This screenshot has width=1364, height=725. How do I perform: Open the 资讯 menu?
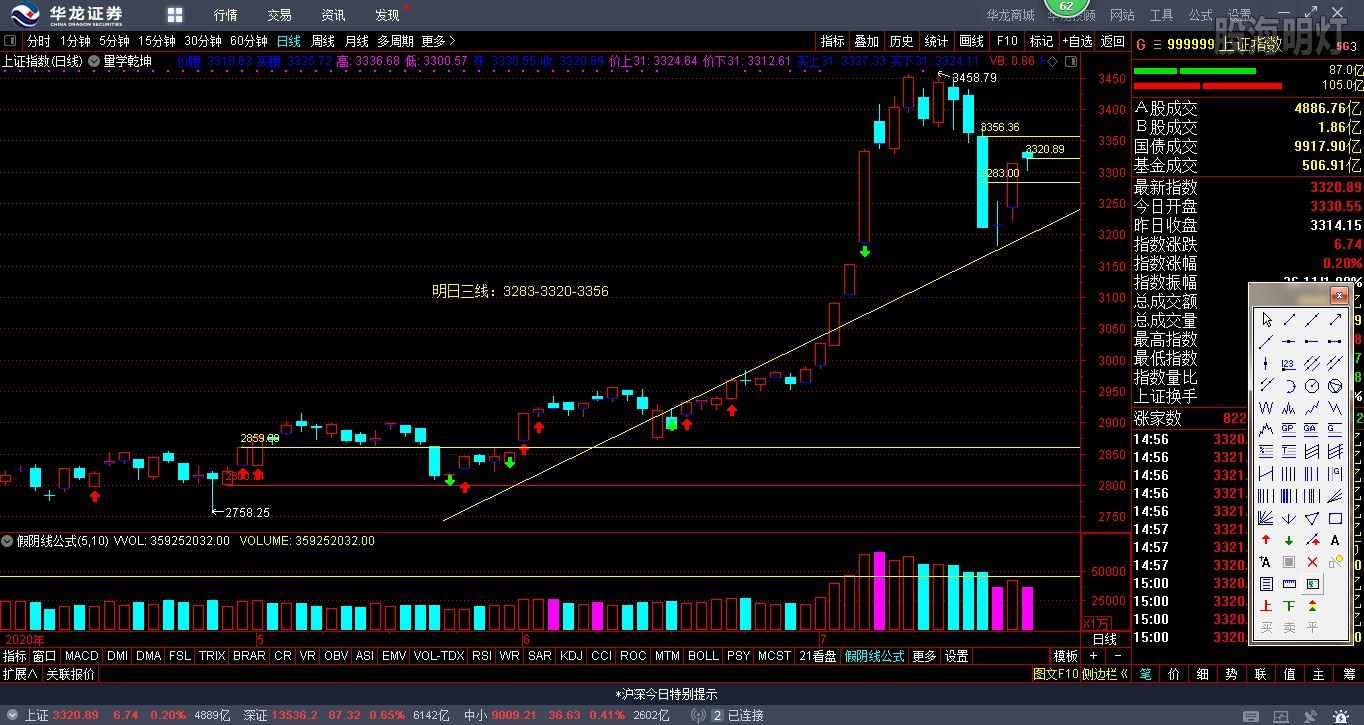coord(334,15)
